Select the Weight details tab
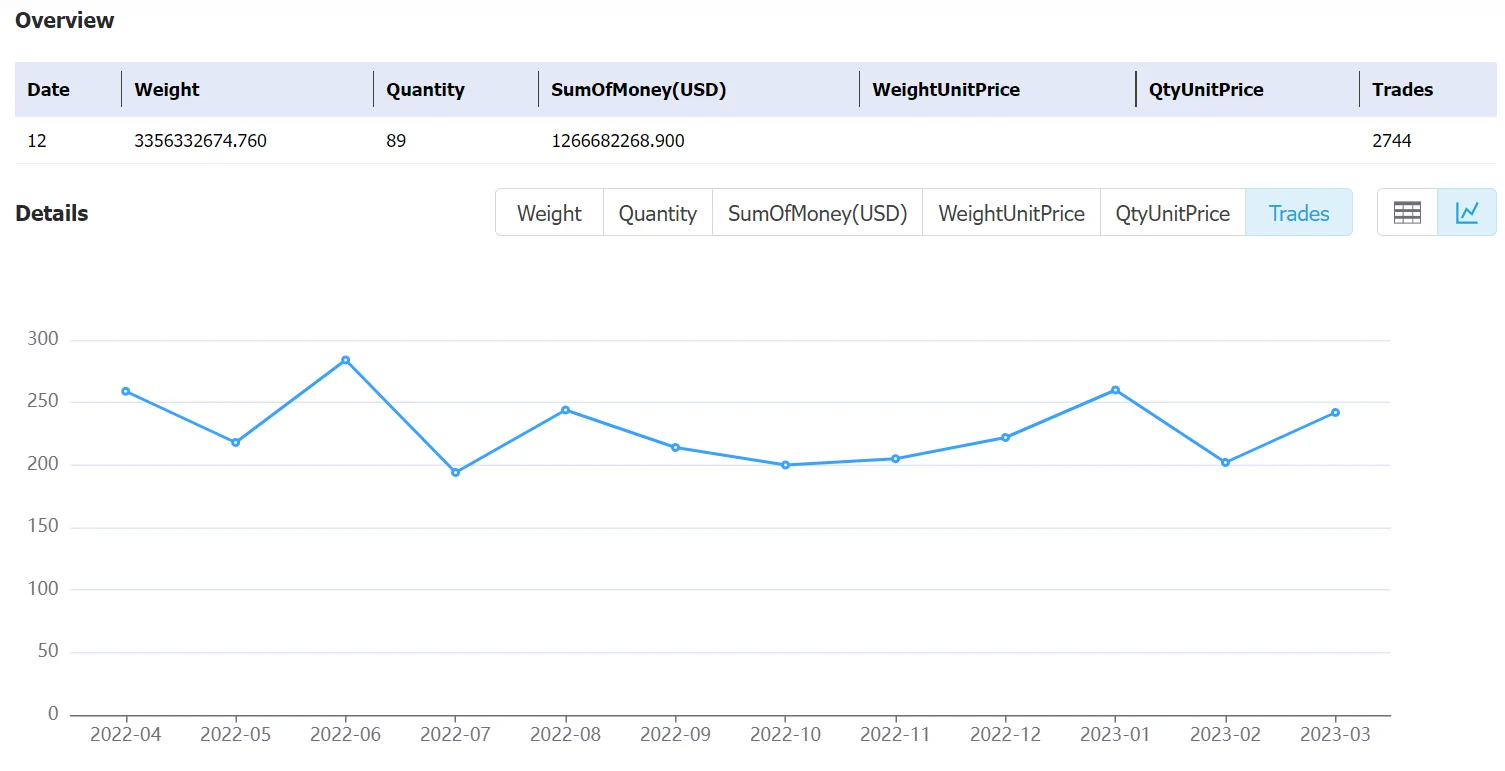Image resolution: width=1505 pixels, height=771 pixels. point(549,213)
